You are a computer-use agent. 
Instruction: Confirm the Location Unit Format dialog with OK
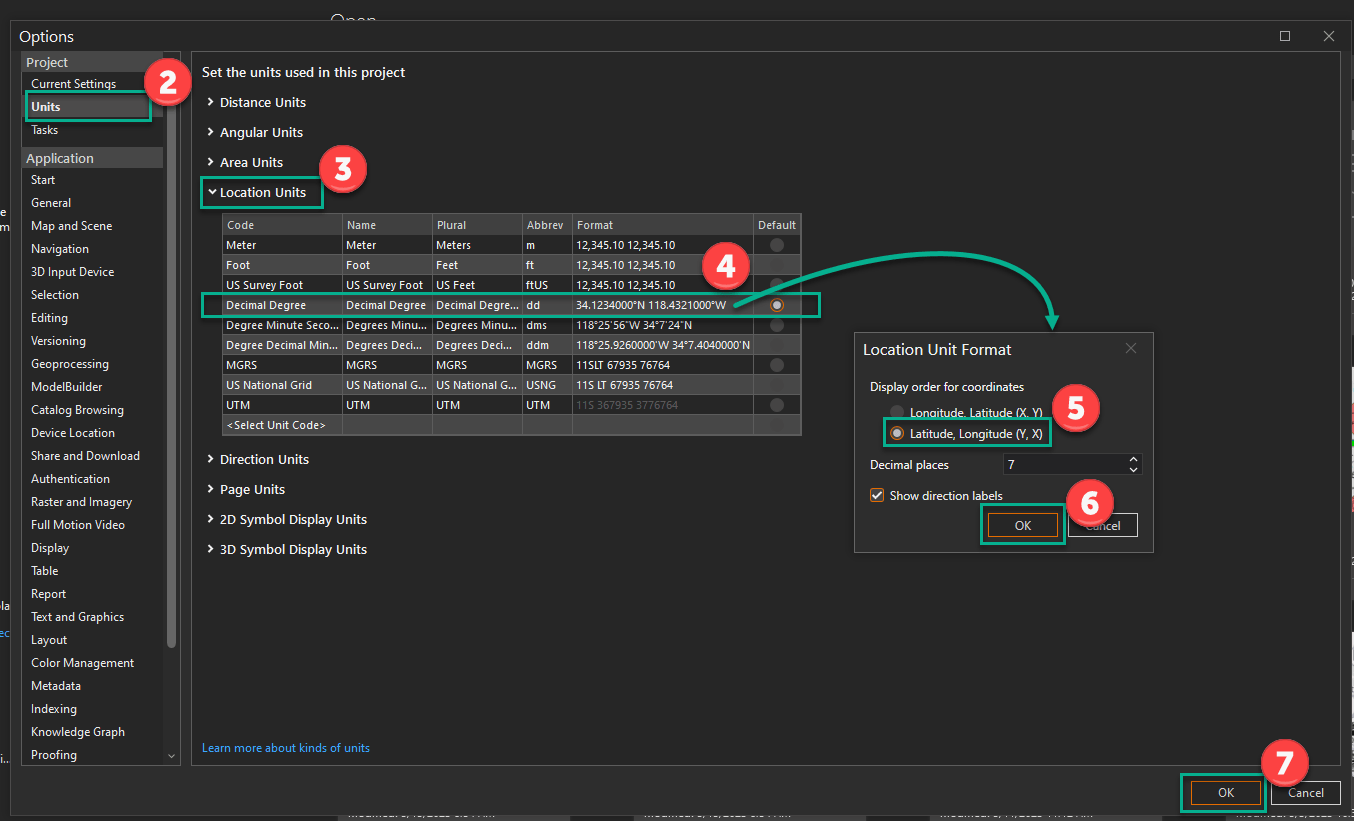pos(1022,524)
